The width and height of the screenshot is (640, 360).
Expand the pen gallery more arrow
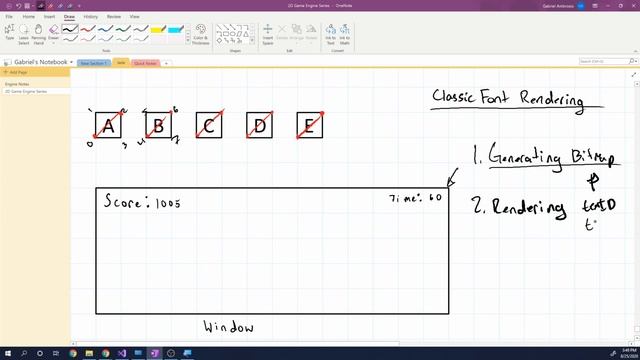(x=188, y=40)
